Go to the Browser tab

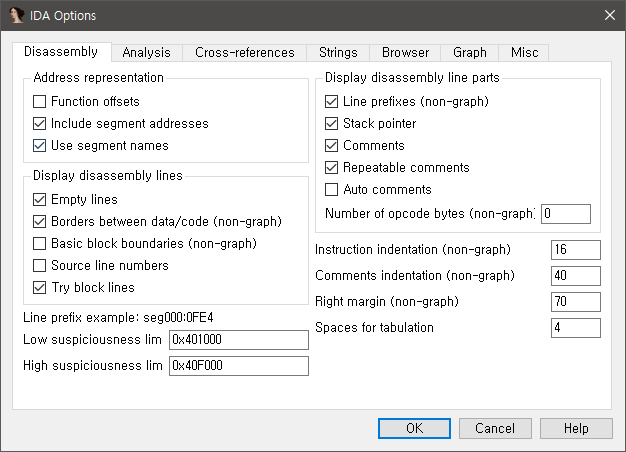405,53
